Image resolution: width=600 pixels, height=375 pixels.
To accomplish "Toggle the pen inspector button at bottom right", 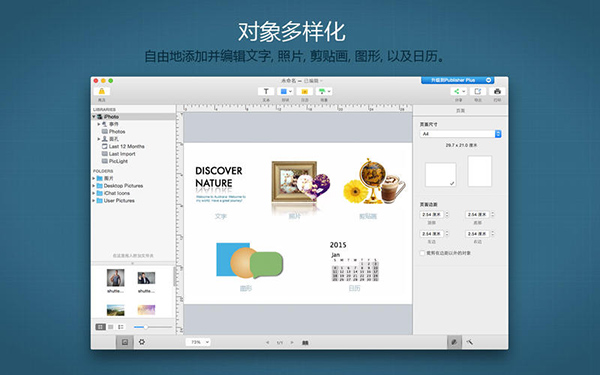I will point(454,342).
